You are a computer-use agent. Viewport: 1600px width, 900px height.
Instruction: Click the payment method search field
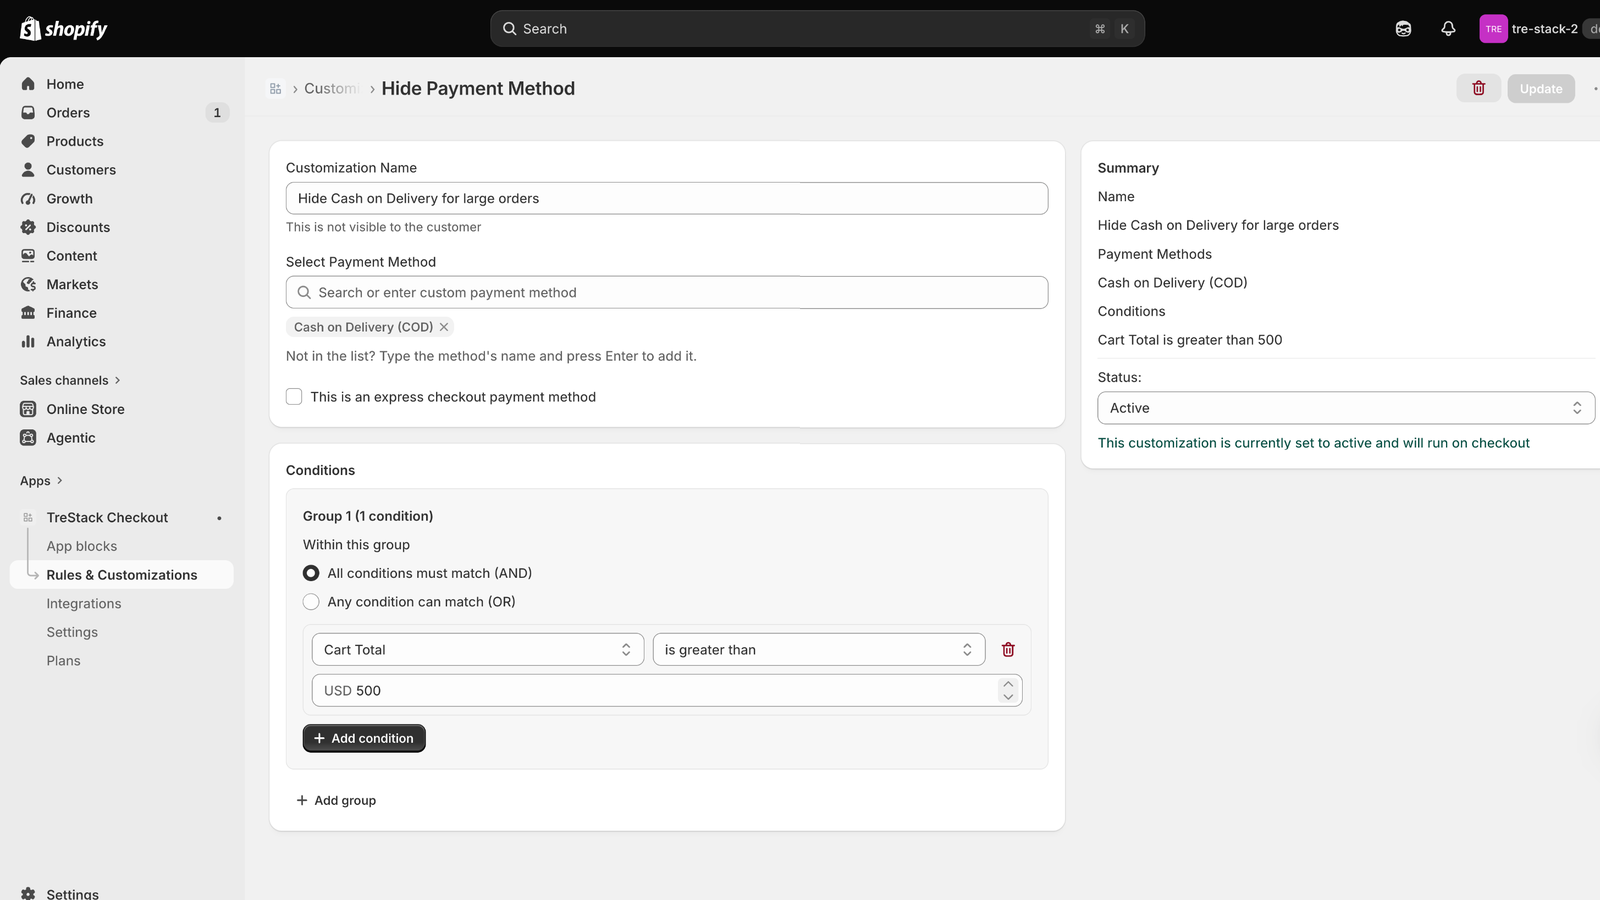tap(667, 293)
